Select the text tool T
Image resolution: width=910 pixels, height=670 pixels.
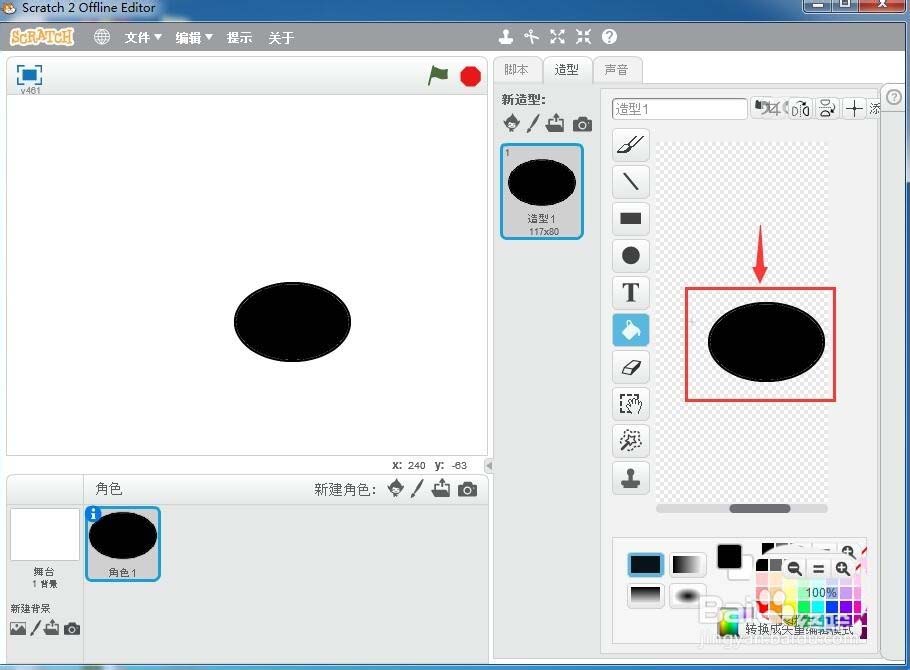pos(630,293)
